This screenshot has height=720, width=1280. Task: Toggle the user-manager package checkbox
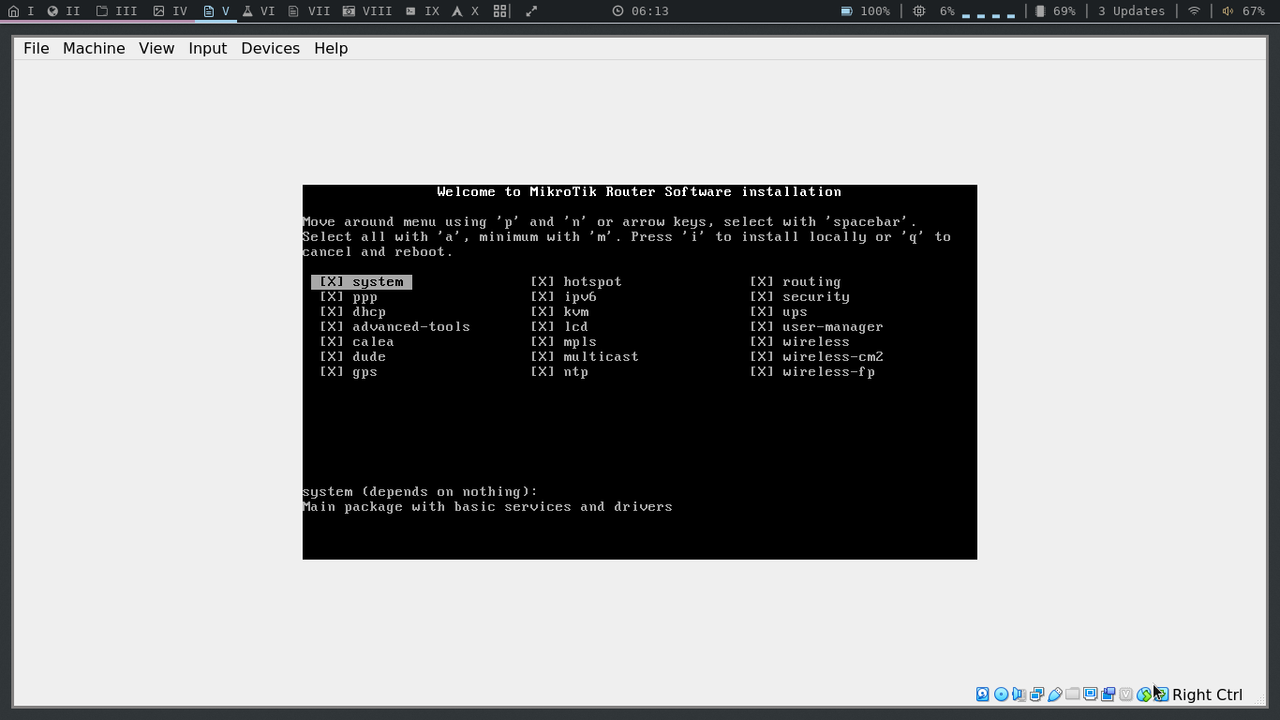coord(762,327)
